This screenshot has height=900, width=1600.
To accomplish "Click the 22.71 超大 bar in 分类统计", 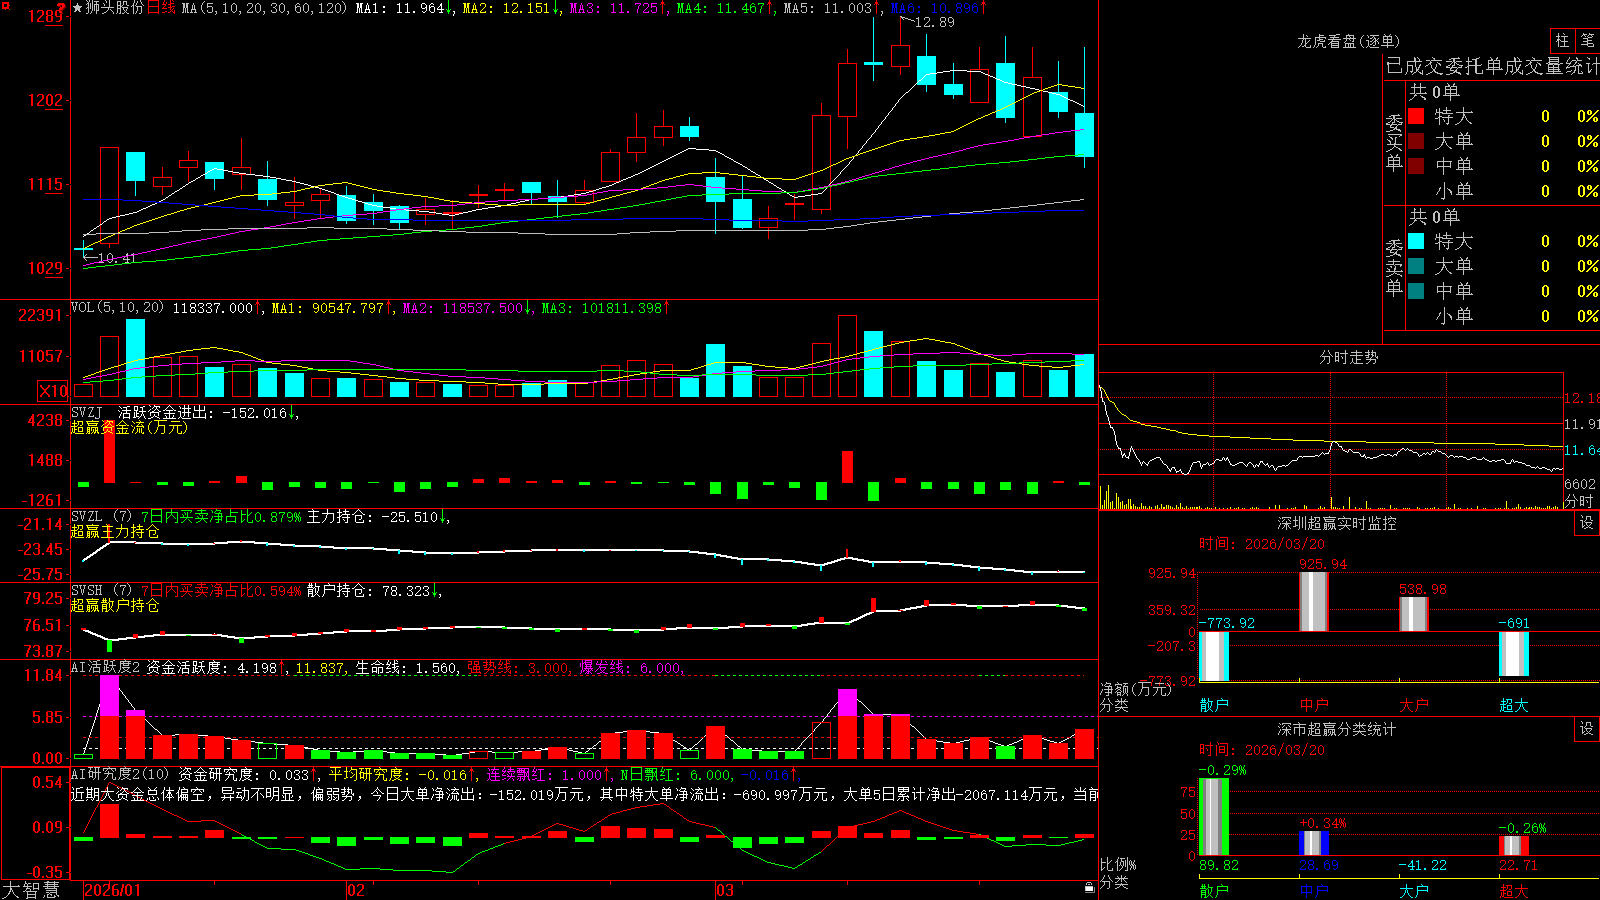I will (1514, 846).
